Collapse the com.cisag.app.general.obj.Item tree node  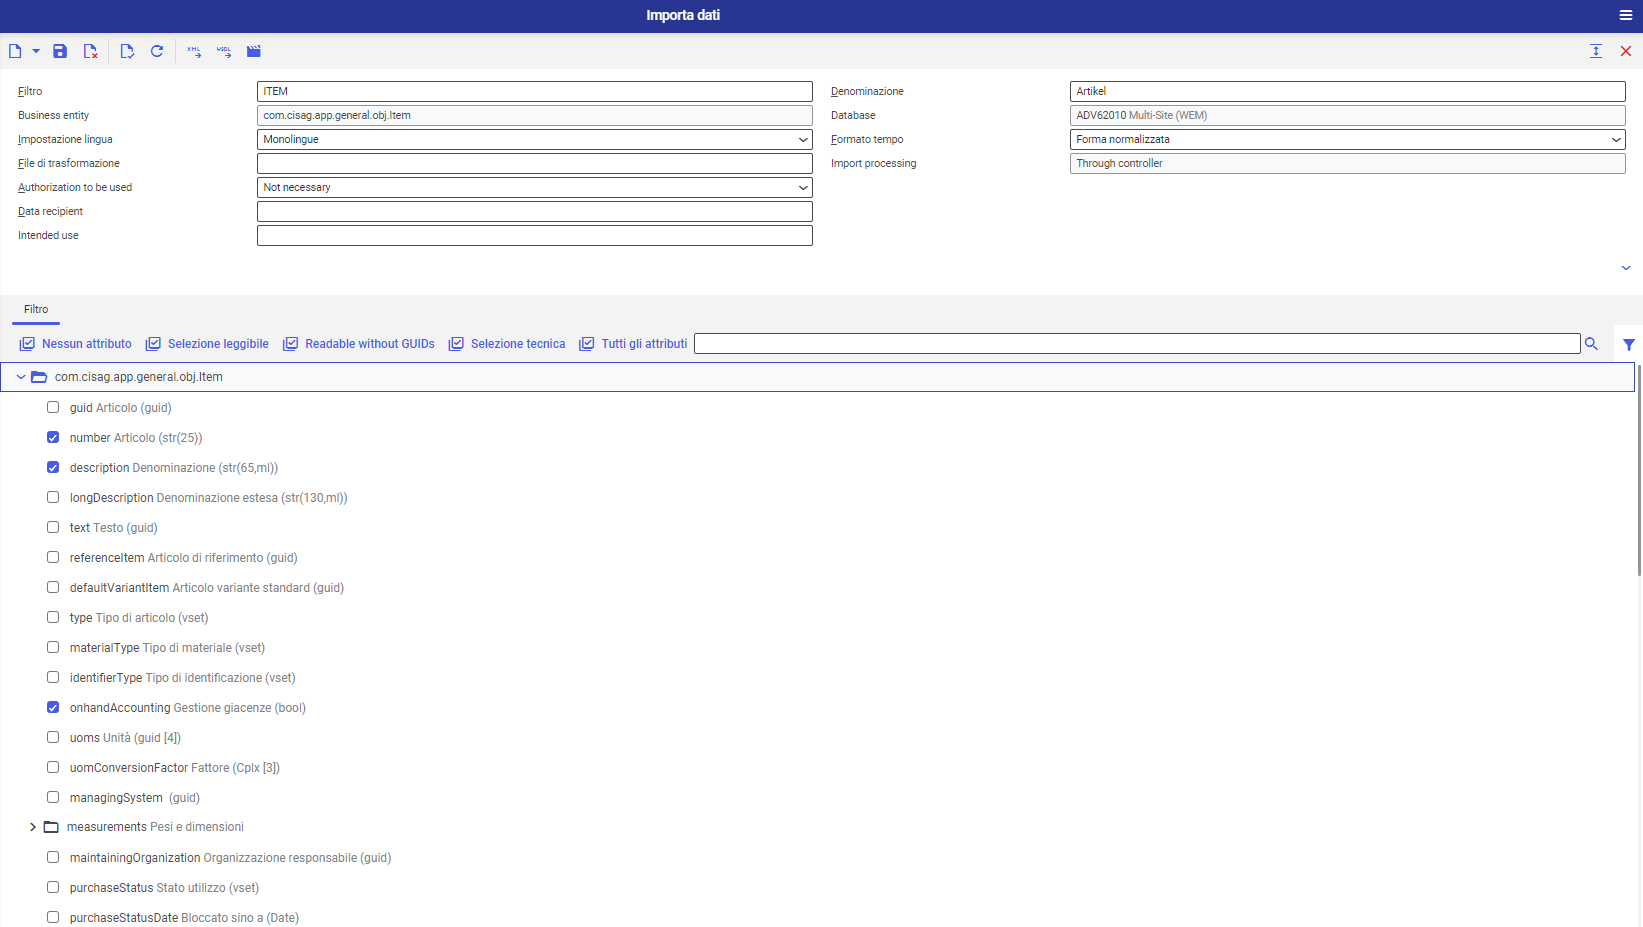point(21,377)
